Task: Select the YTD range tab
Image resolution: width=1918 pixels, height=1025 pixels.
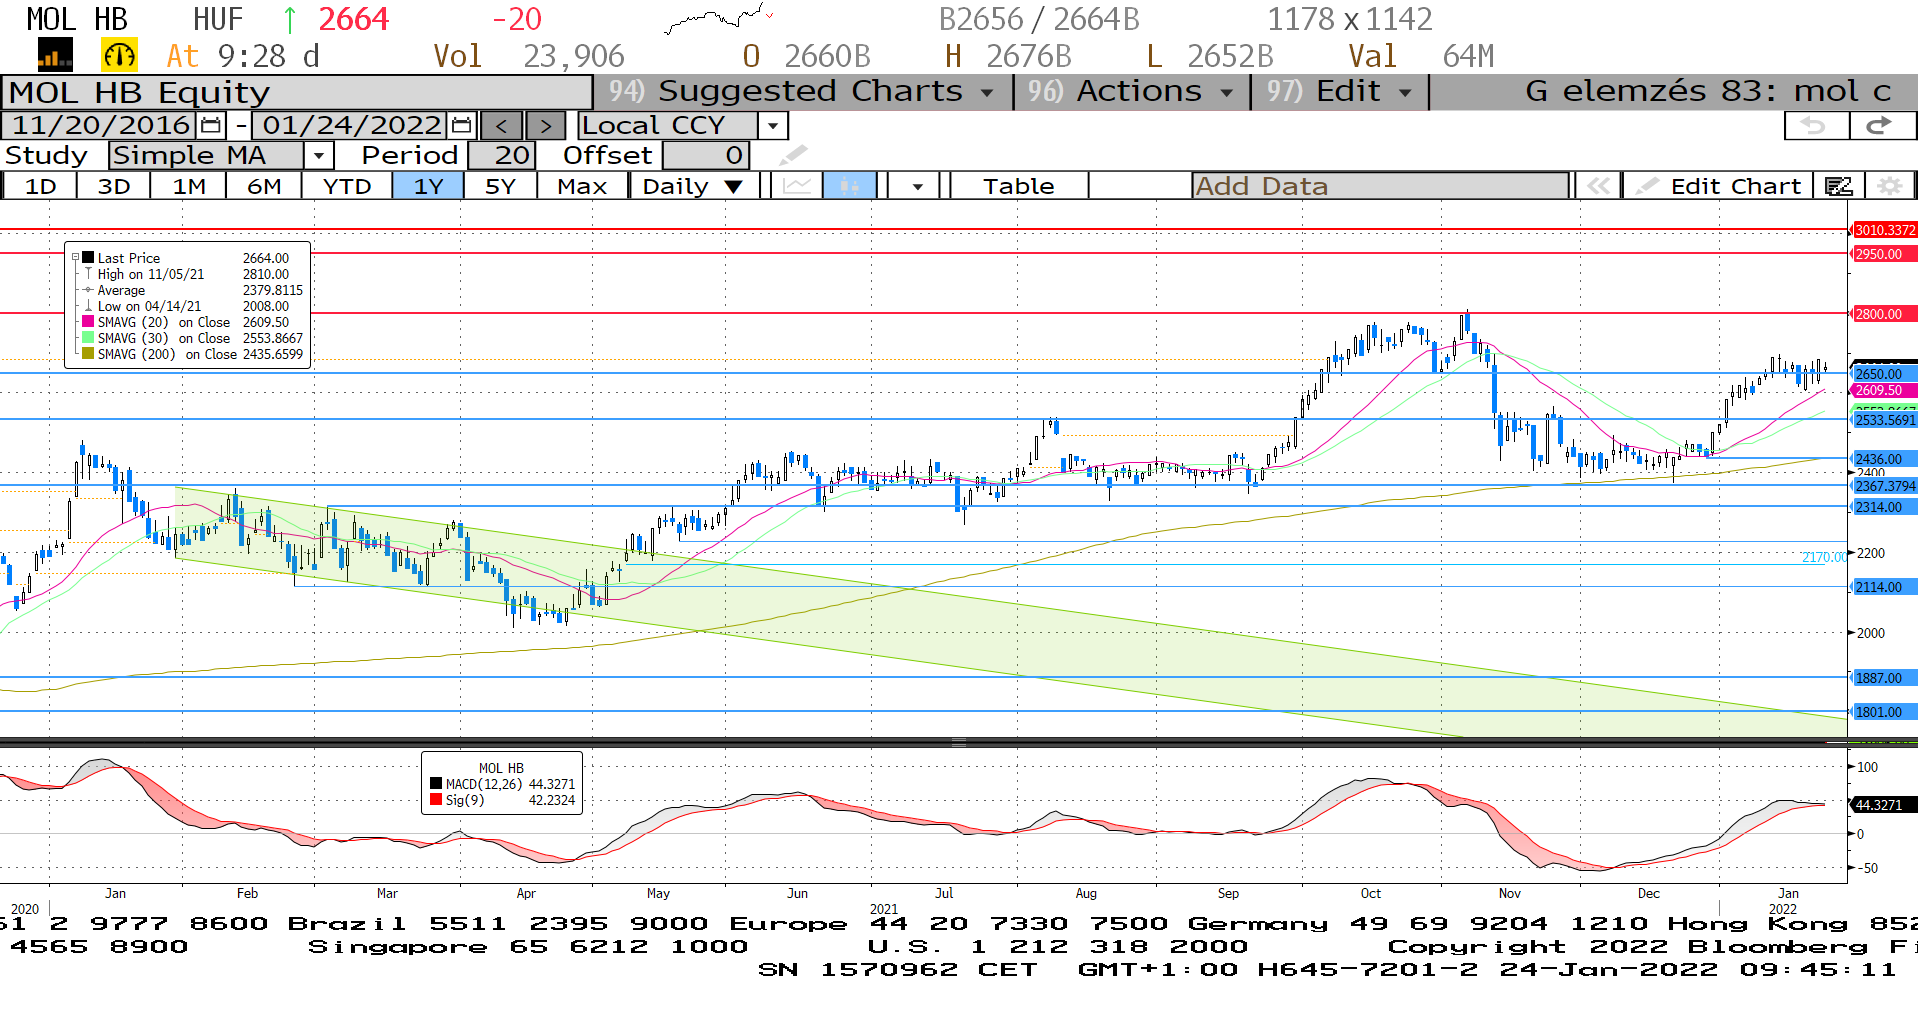Action: [347, 186]
